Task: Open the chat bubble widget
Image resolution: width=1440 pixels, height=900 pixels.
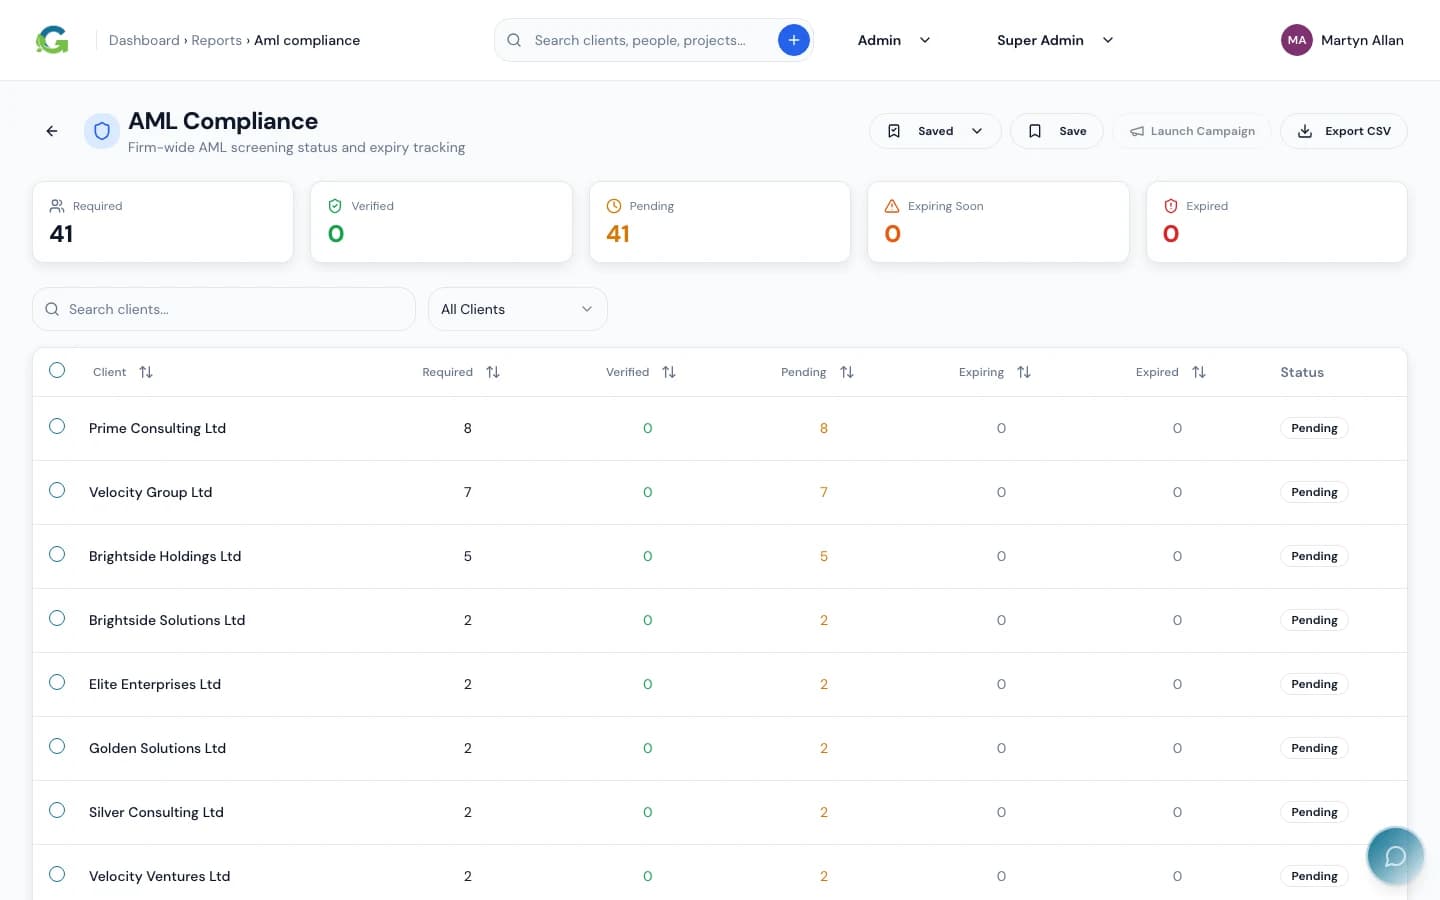Action: click(1395, 856)
